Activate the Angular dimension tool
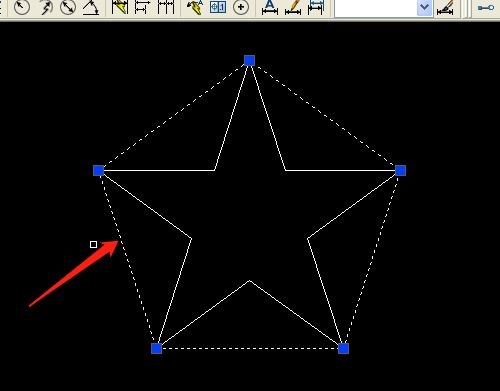 [x=91, y=7]
